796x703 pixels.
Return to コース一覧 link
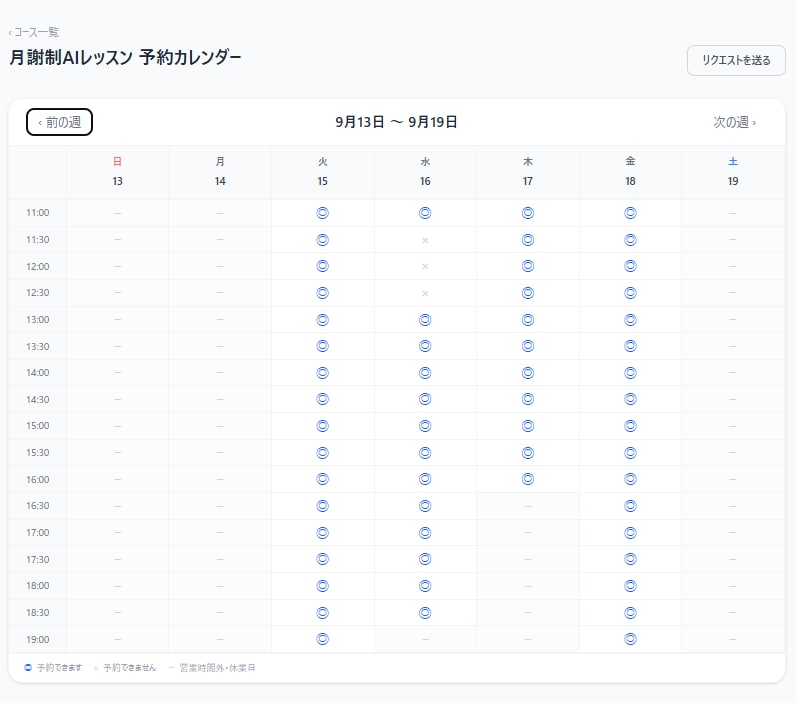point(34,32)
